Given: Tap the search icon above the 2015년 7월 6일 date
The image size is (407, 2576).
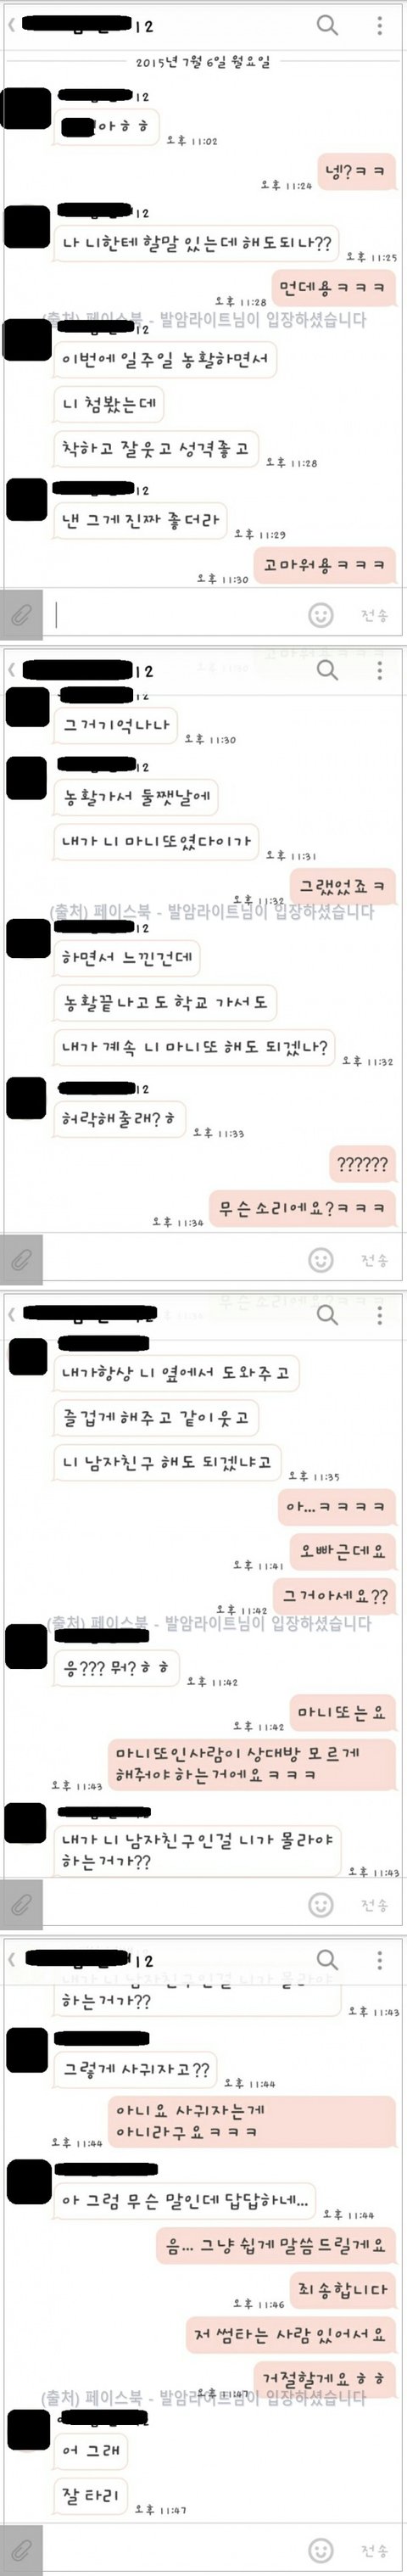Looking at the screenshot, I should pos(327,25).
